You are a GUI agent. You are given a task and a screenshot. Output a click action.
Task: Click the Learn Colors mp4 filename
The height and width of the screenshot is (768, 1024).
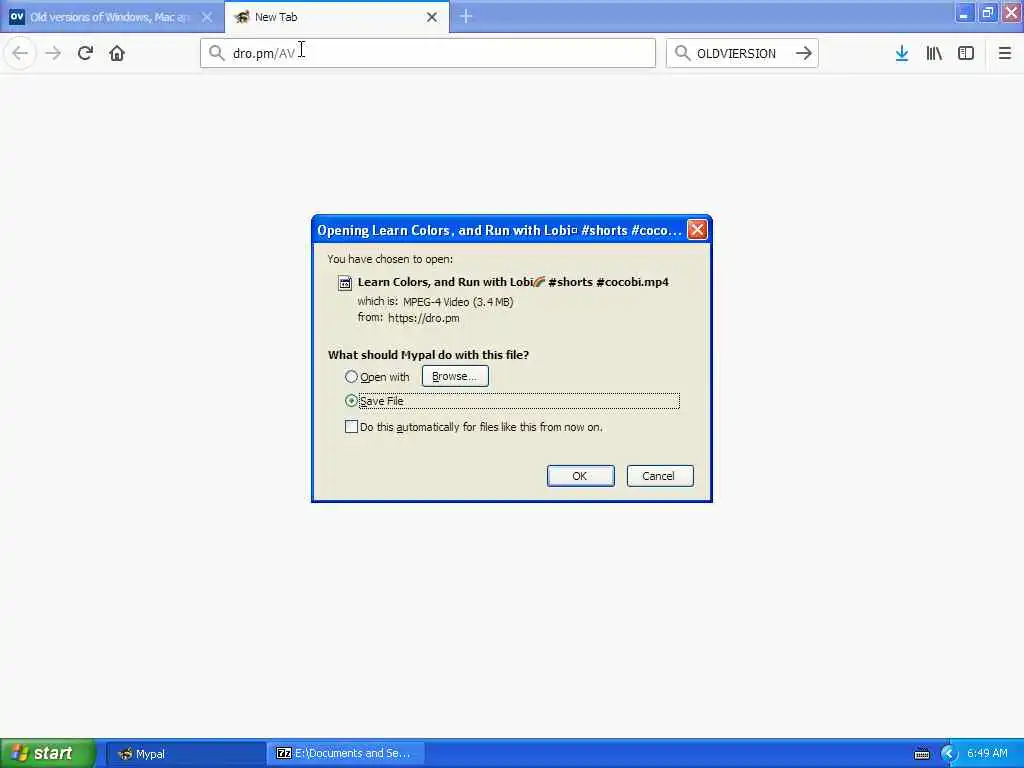(x=513, y=282)
